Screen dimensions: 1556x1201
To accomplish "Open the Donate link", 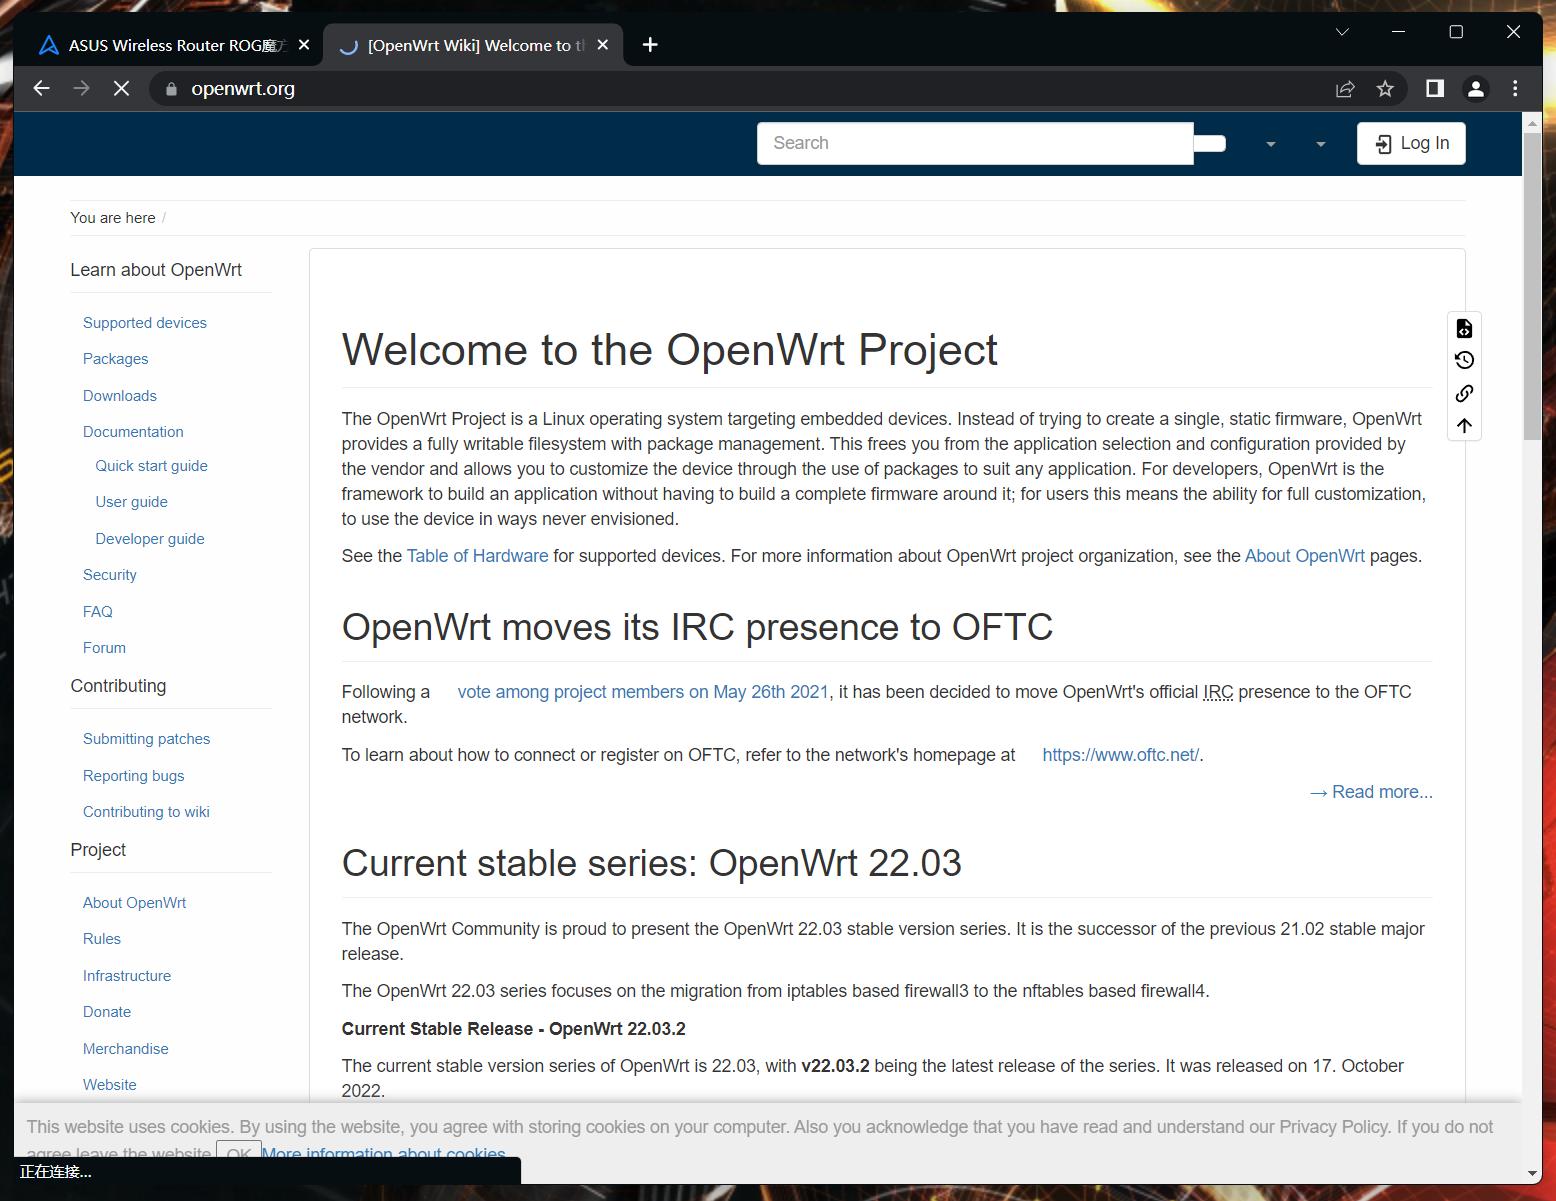I will coord(107,1012).
